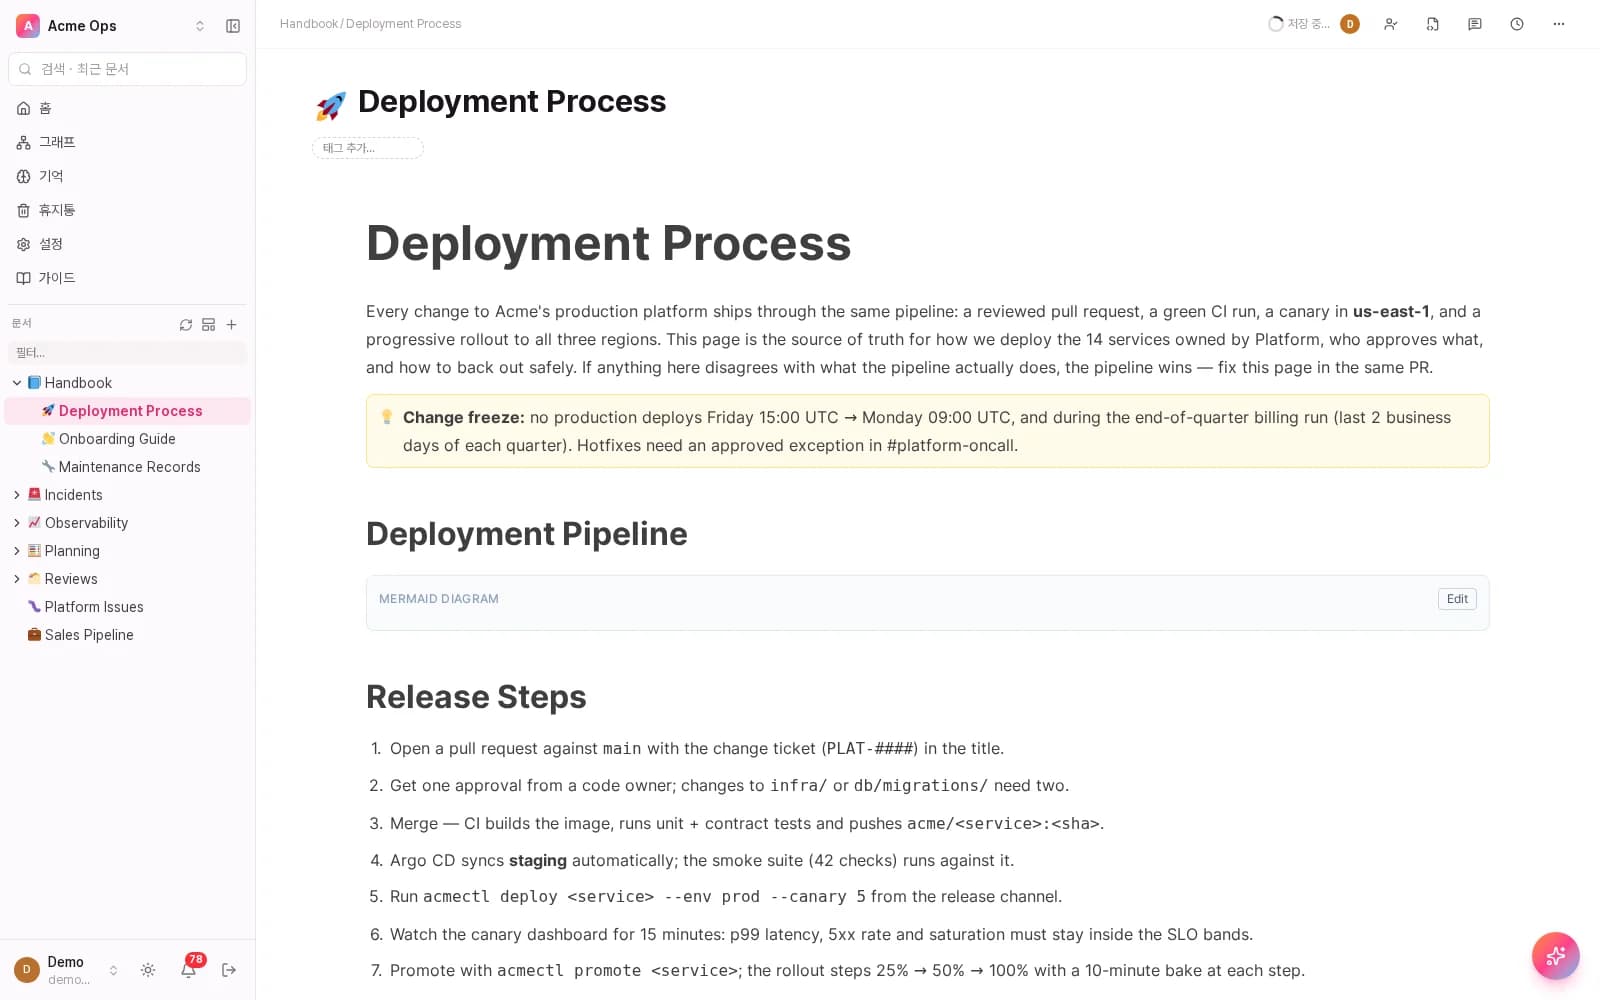Viewport: 1600px width, 1000px height.
Task: Click the 필터 filter field
Action: pyautogui.click(x=128, y=353)
